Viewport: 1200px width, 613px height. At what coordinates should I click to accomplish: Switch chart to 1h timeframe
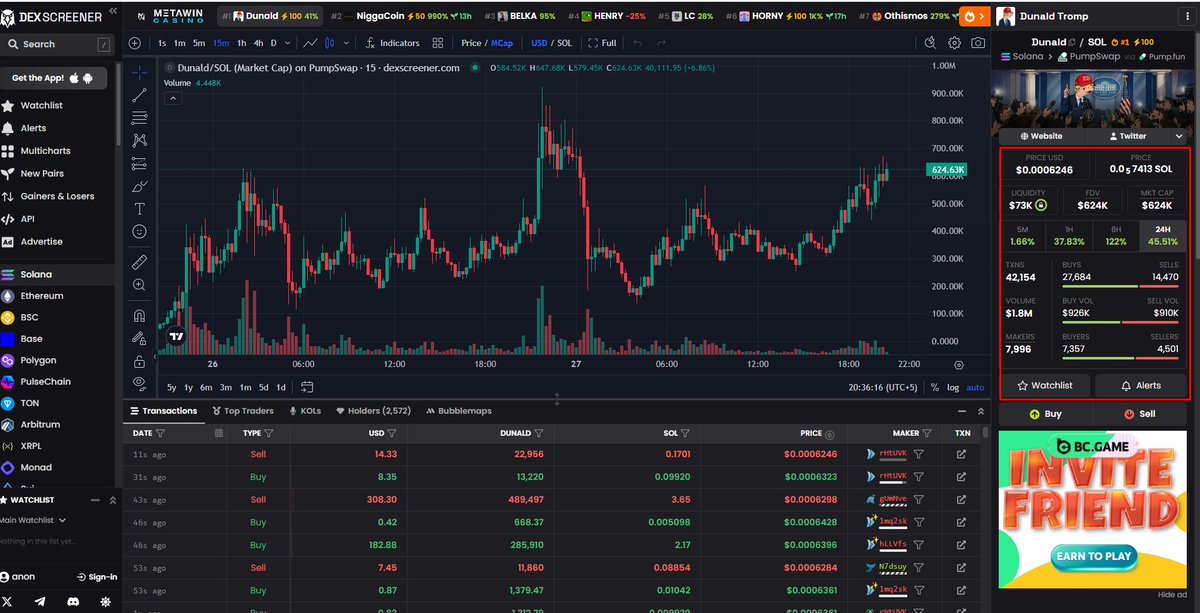point(242,43)
